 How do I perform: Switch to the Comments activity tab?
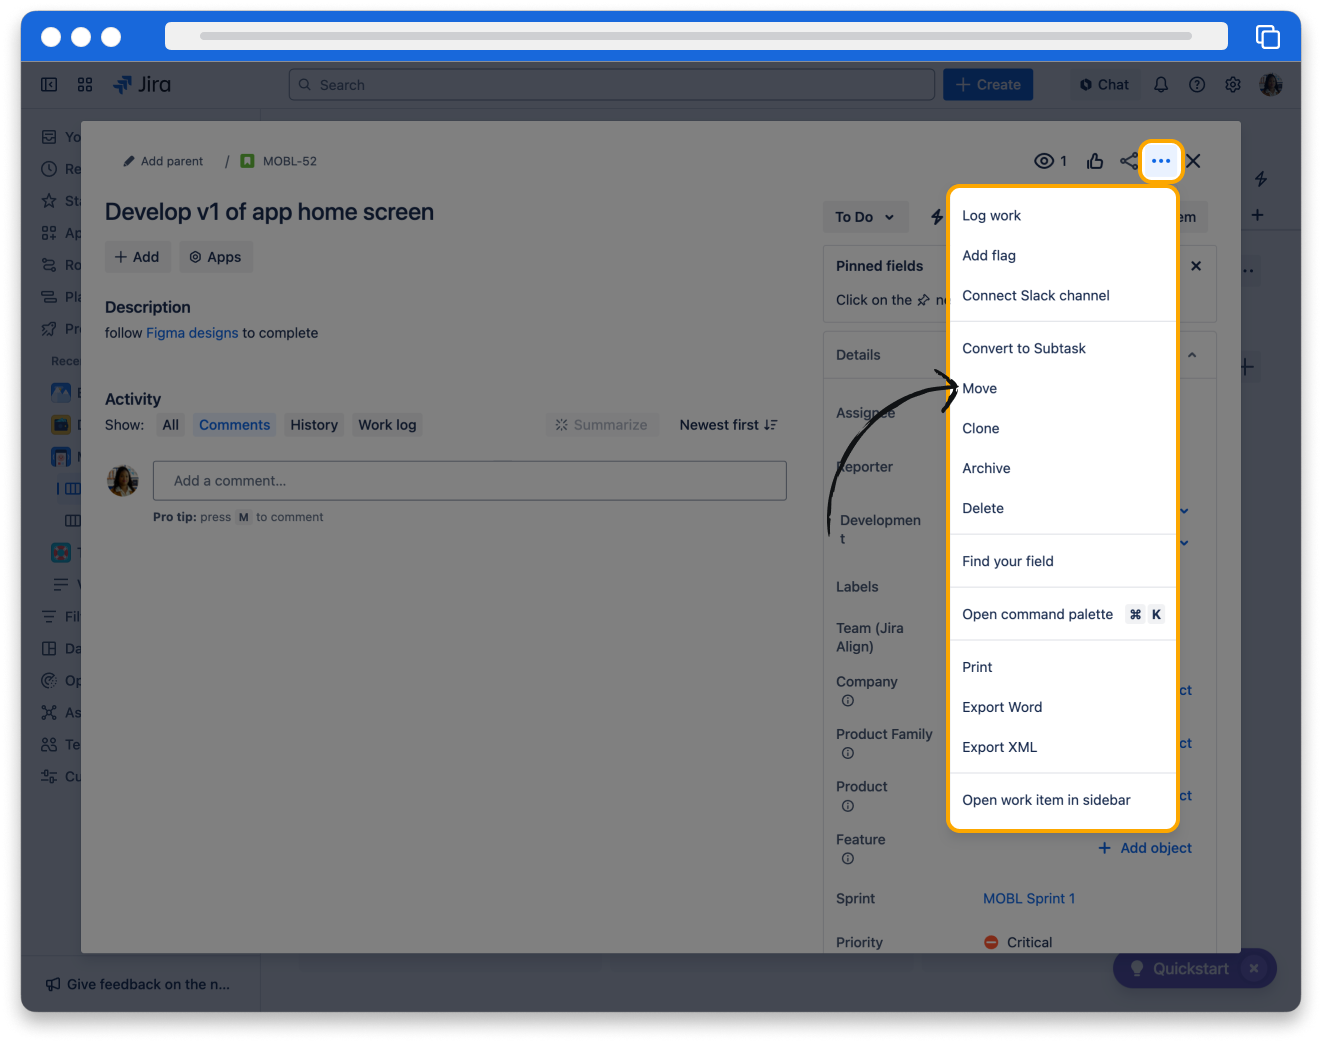(234, 425)
